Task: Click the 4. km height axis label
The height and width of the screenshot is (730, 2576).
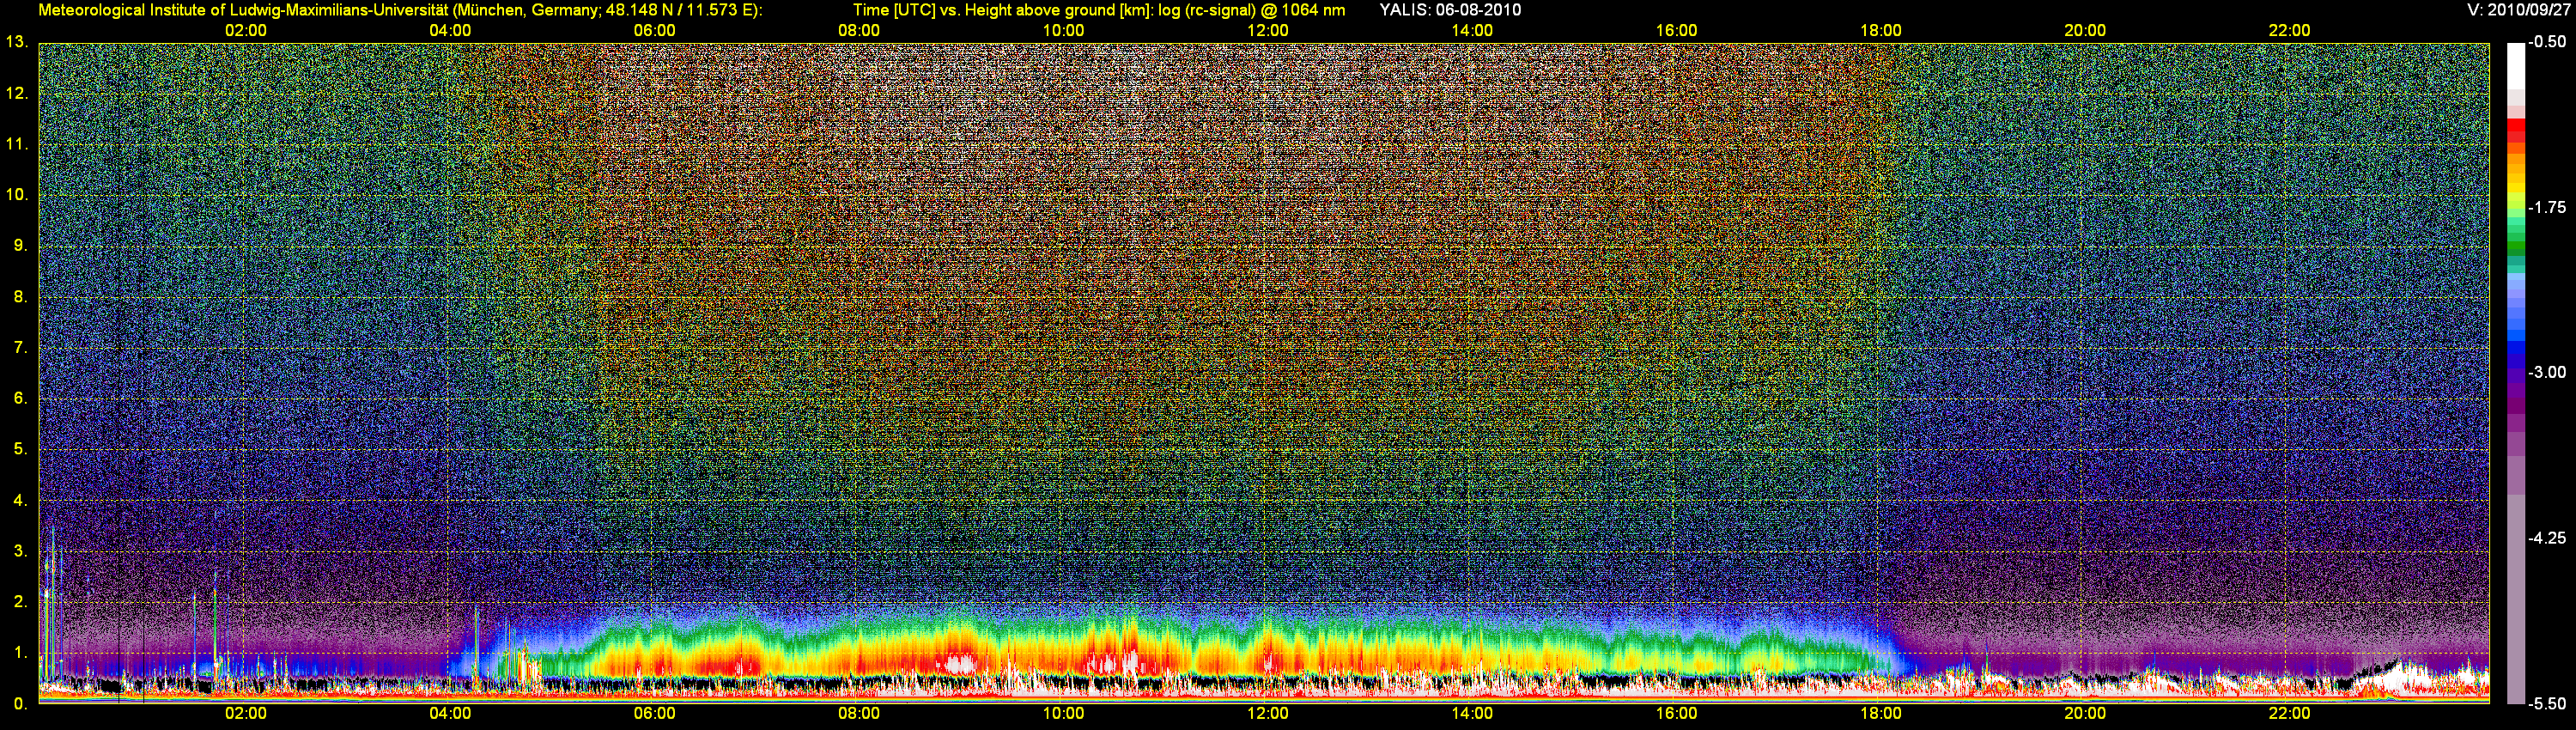Action: pyautogui.click(x=20, y=500)
